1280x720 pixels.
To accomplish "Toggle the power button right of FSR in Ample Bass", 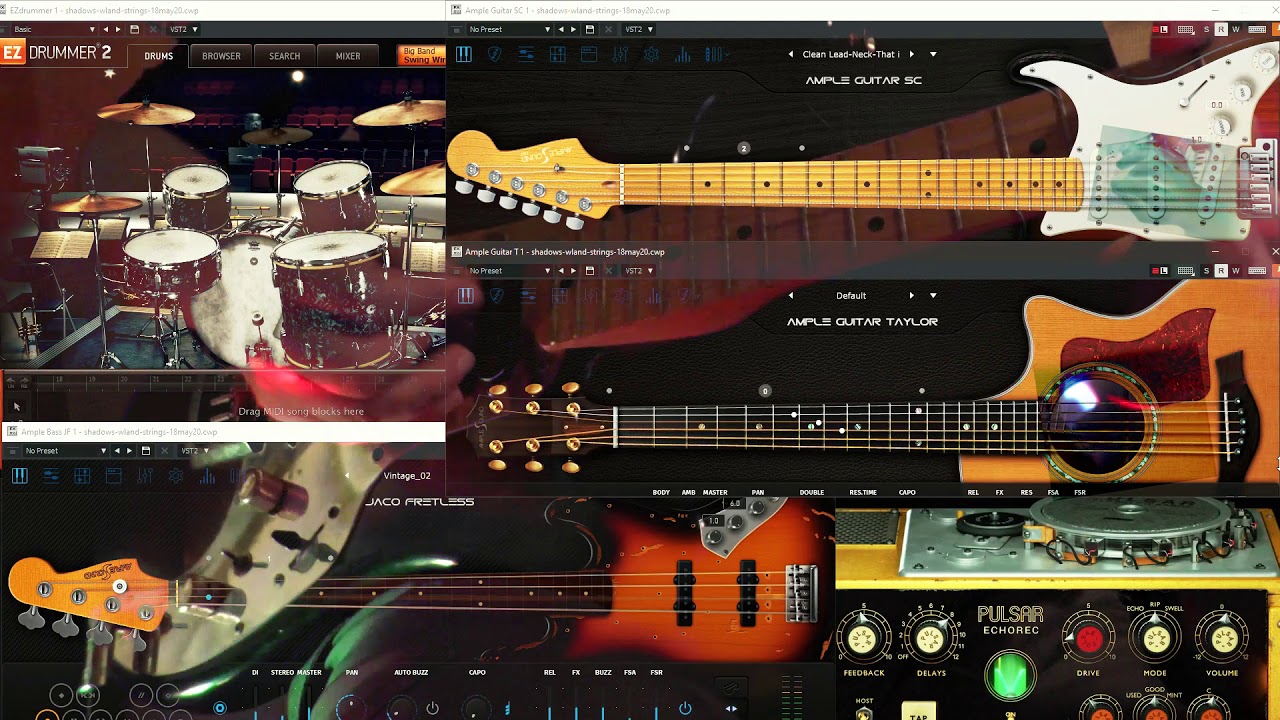I will [685, 709].
